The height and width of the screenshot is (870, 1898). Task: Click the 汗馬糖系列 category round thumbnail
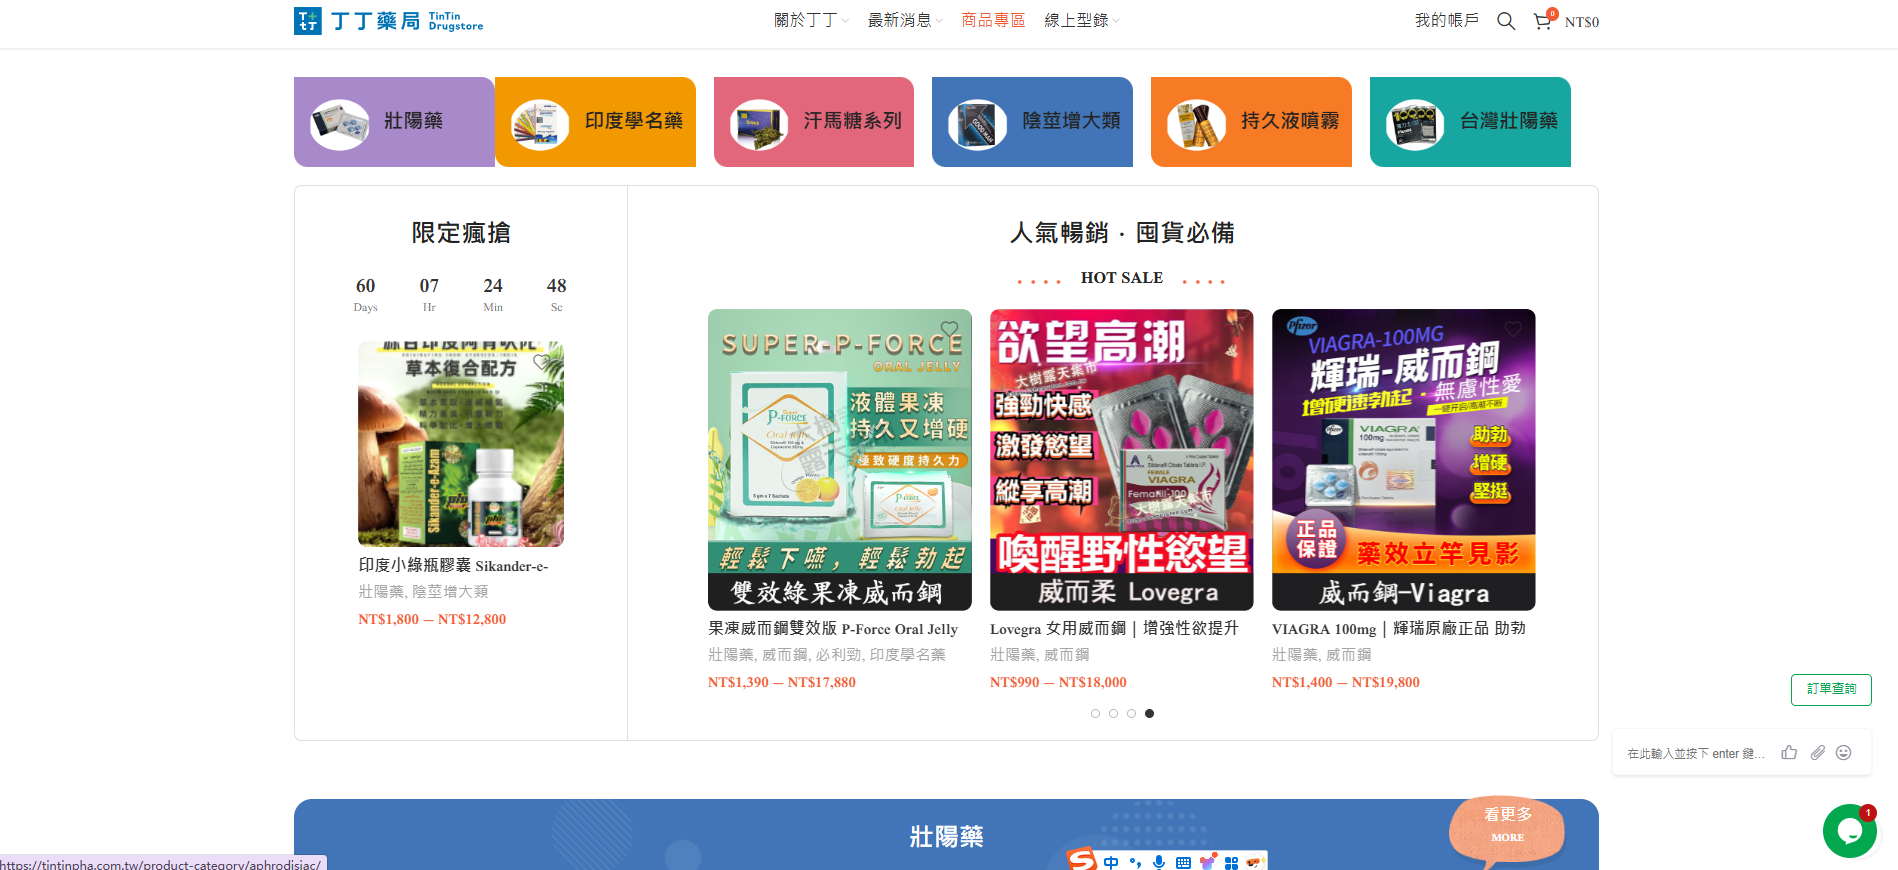[x=759, y=125]
